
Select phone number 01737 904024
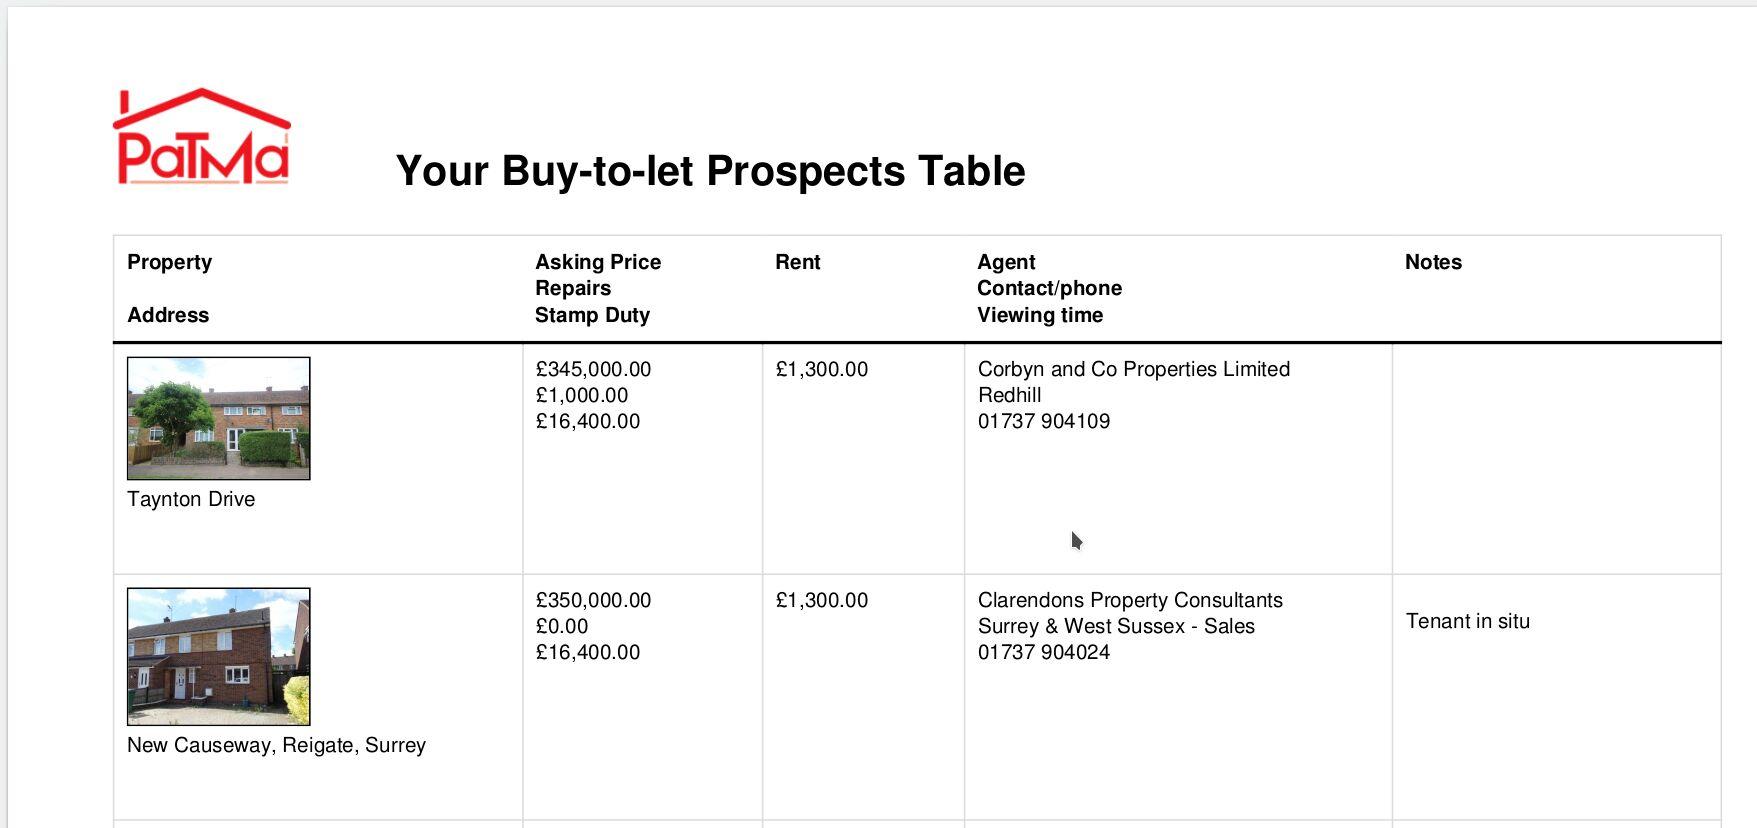(1044, 652)
